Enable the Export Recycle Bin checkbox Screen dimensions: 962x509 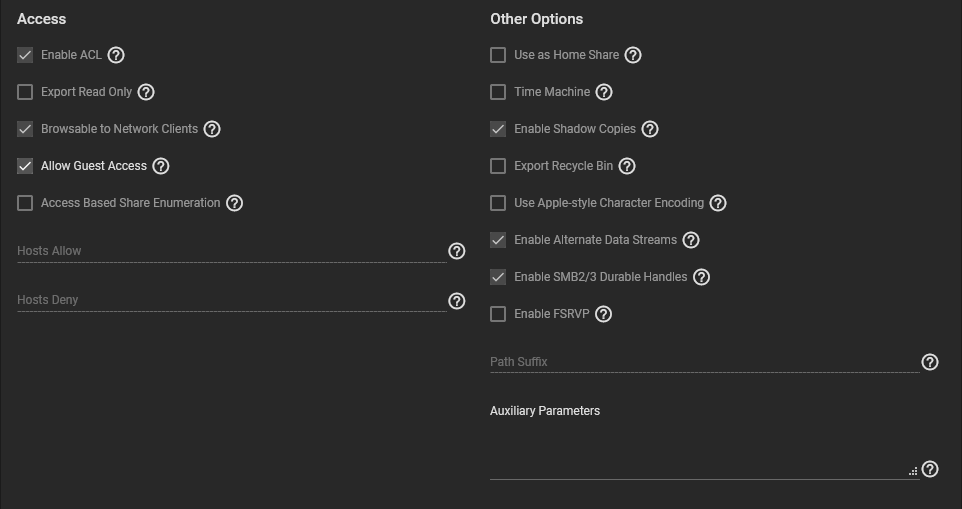[x=498, y=166]
